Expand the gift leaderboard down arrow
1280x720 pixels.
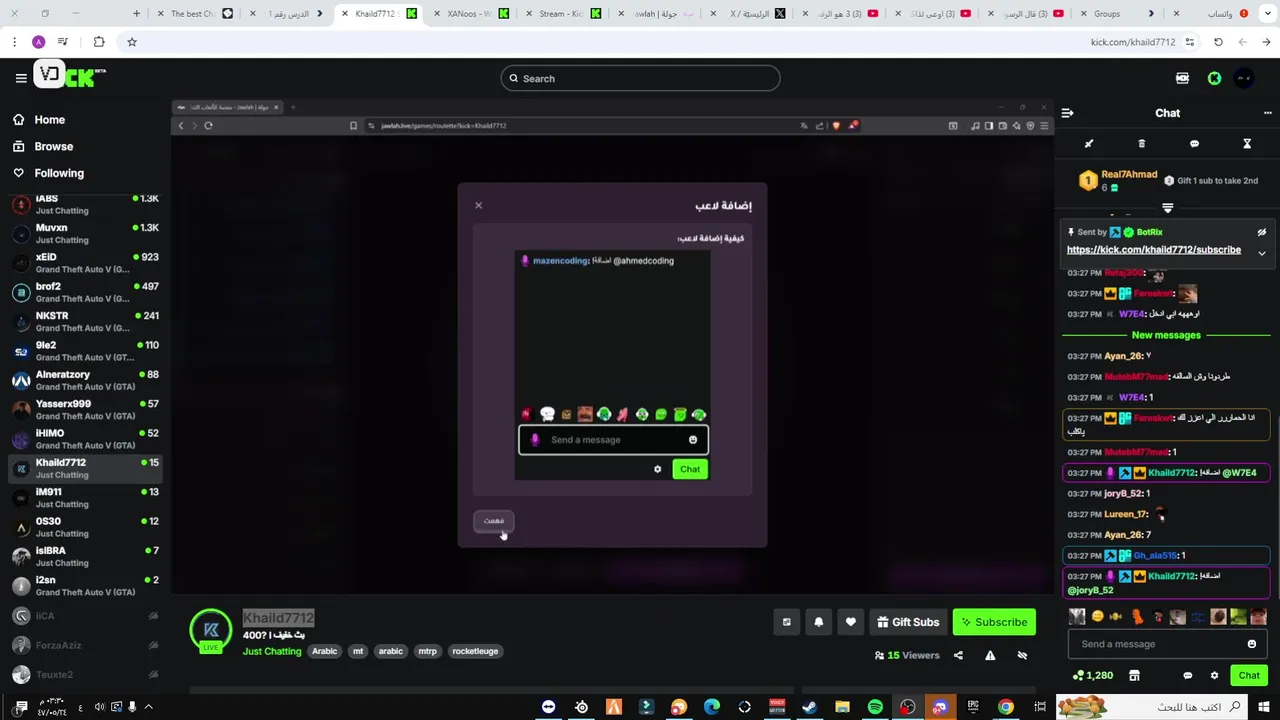(1167, 208)
